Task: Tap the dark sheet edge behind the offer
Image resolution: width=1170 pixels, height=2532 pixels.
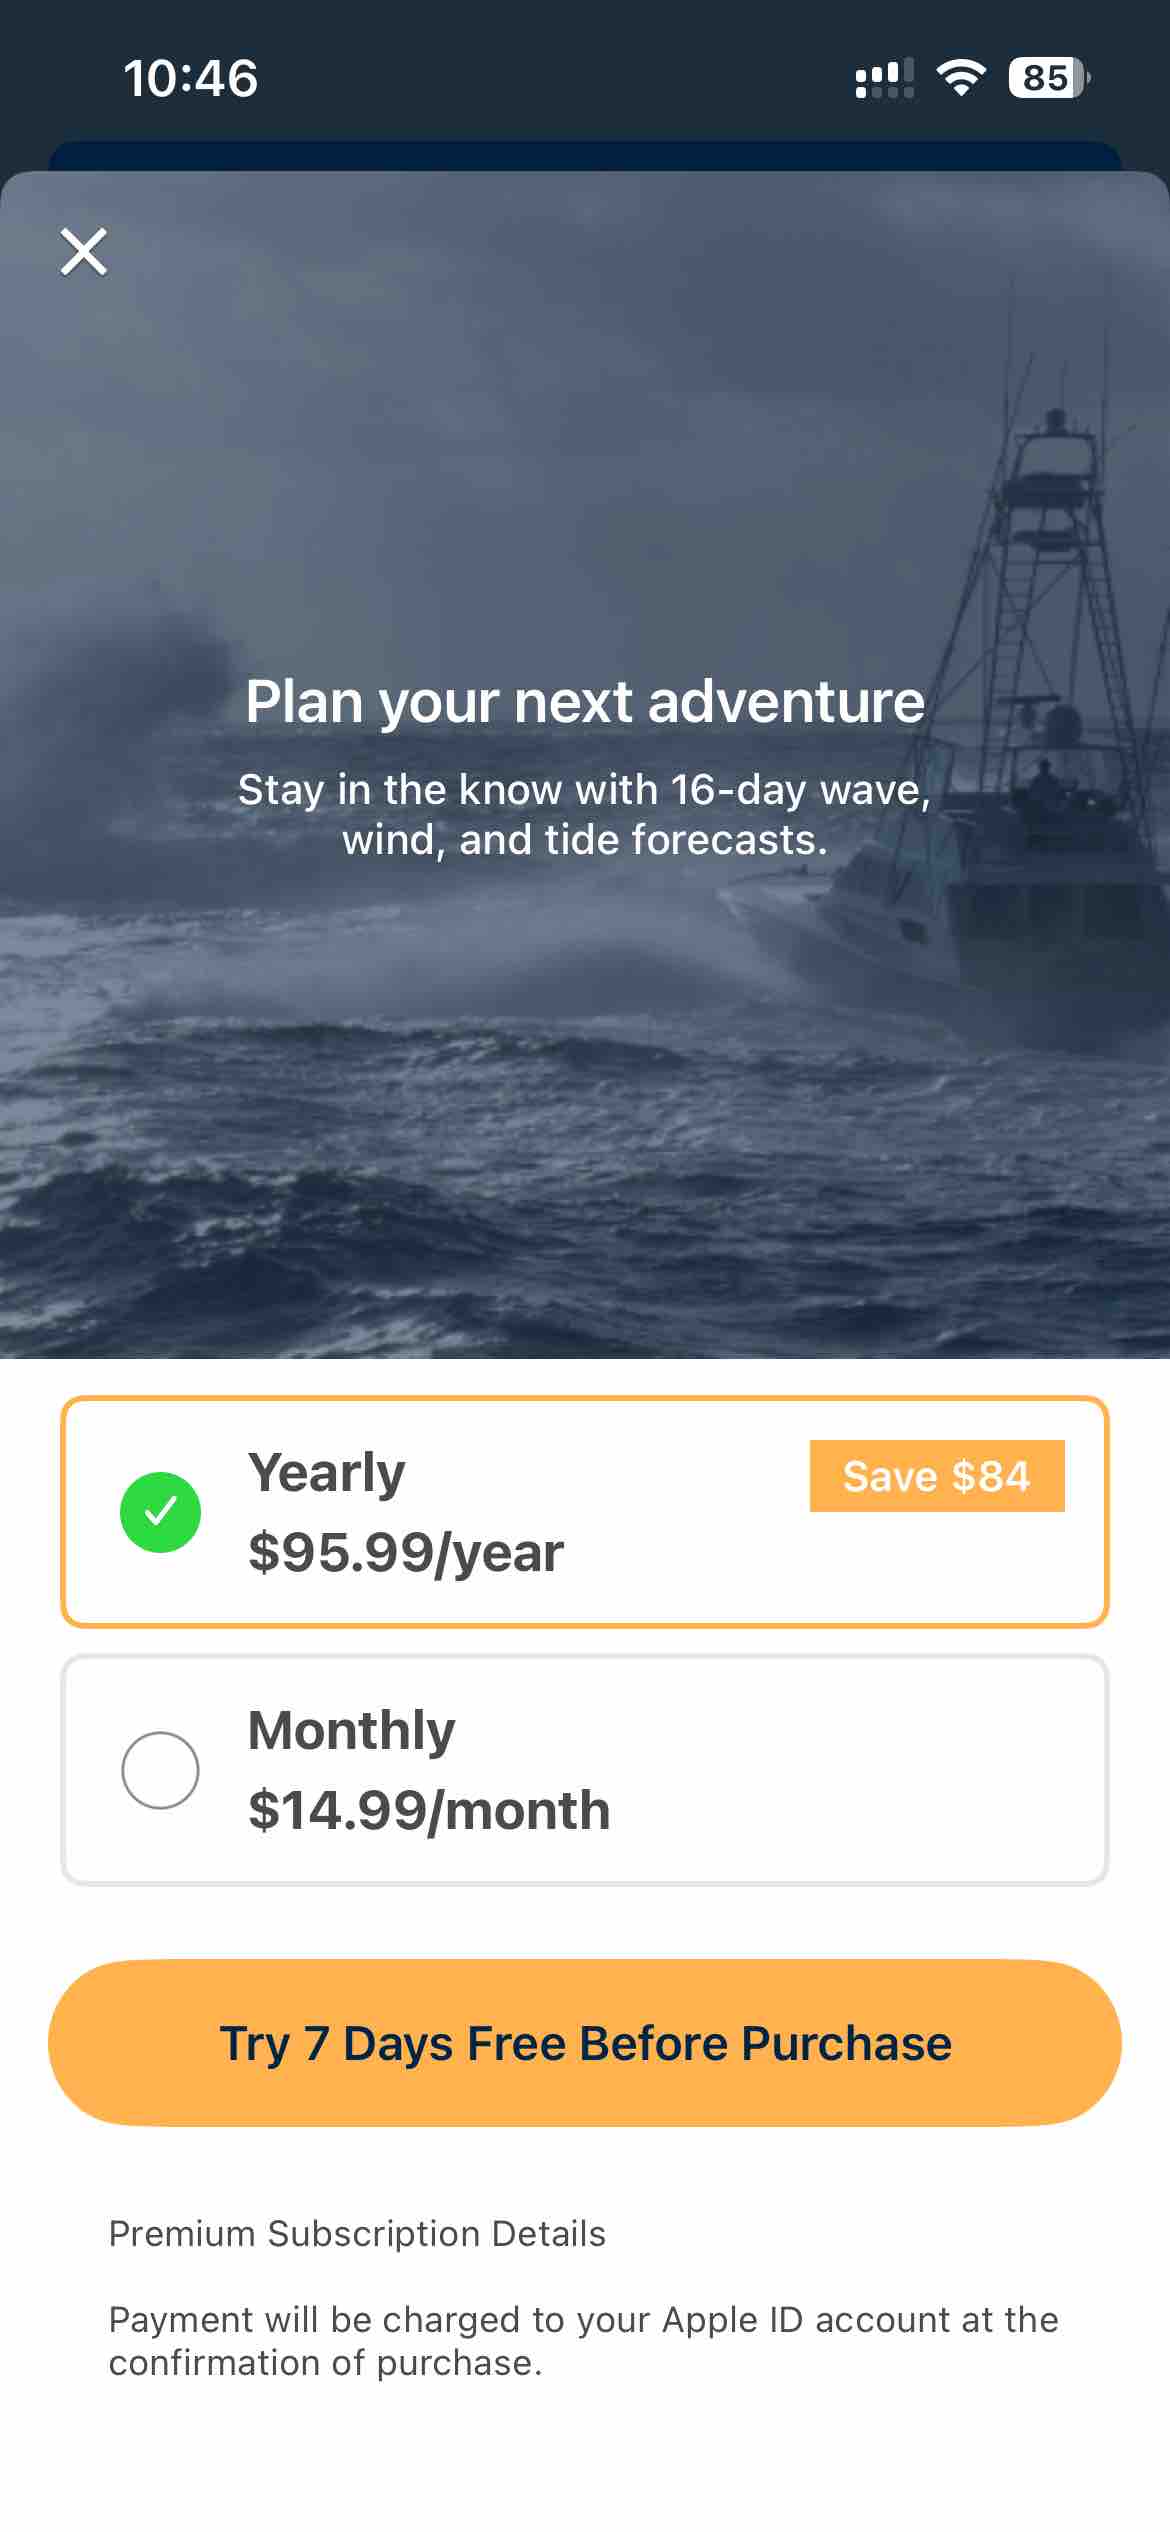Action: 585,156
